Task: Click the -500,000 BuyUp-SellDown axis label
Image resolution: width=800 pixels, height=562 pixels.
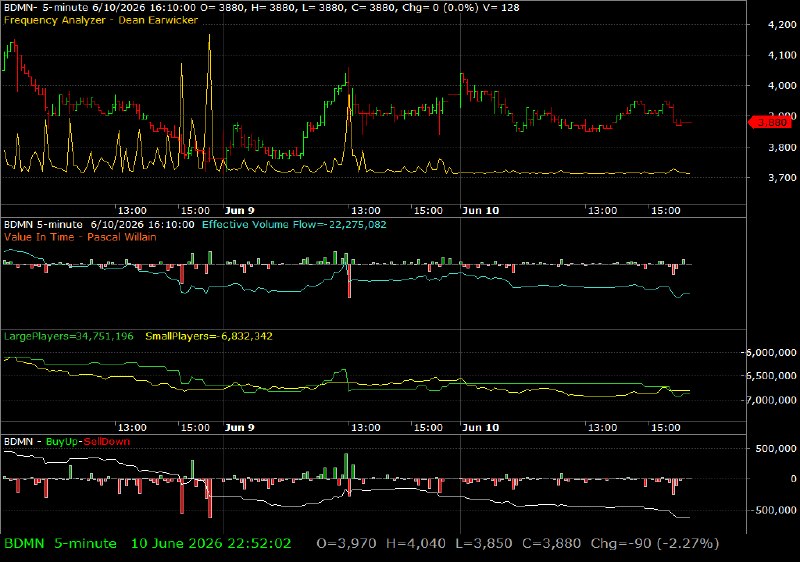Action: pos(773,510)
